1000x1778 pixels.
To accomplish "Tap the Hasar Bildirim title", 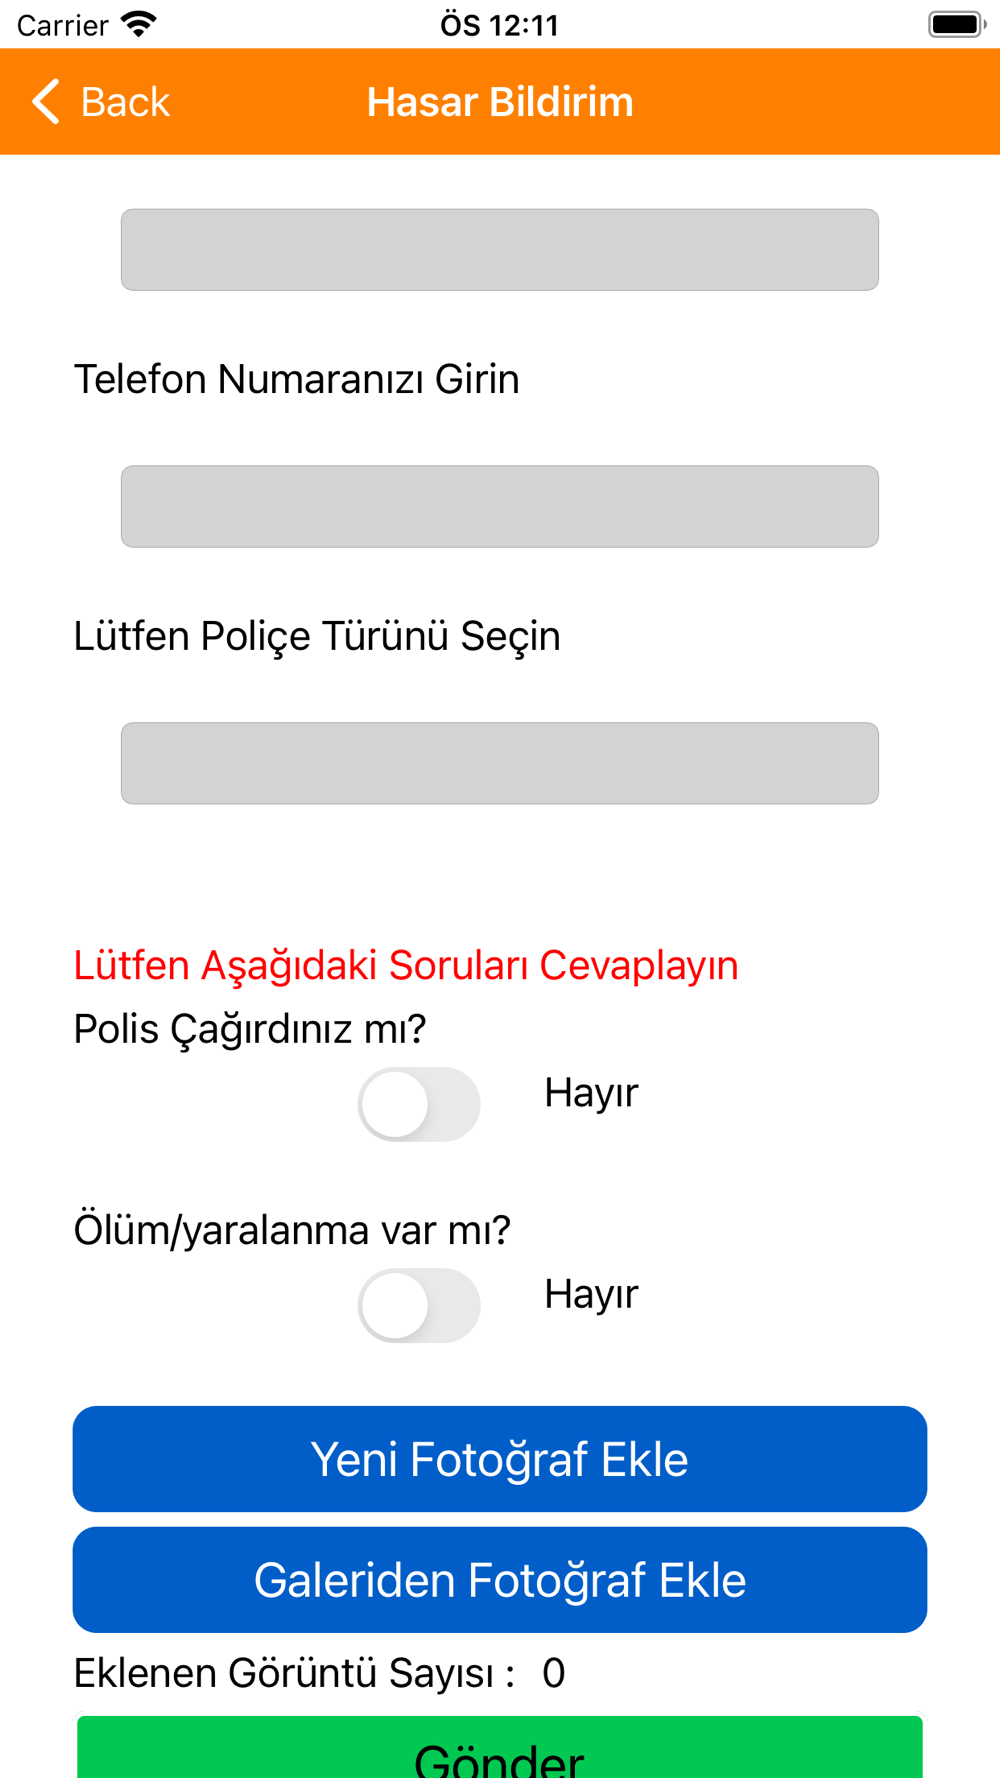I will (x=500, y=102).
